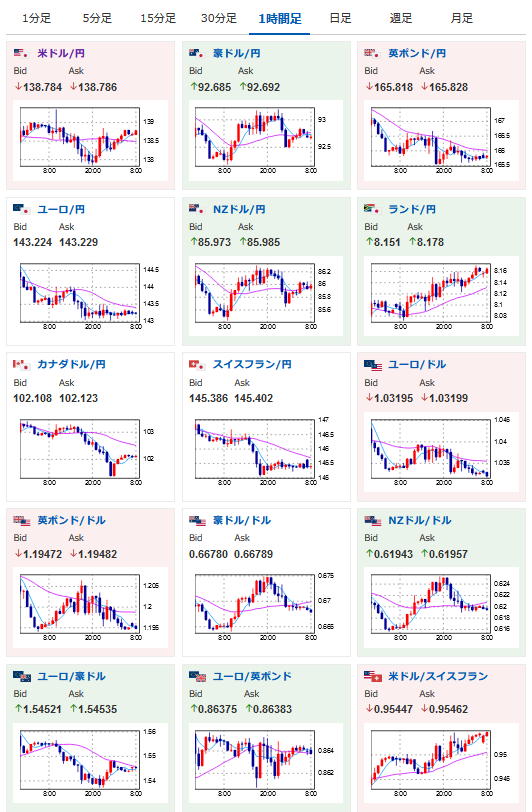Click the Australia/Japan flag icon beside 豪ドル/円
Image resolution: width=532 pixels, height=812 pixels.
[197, 53]
